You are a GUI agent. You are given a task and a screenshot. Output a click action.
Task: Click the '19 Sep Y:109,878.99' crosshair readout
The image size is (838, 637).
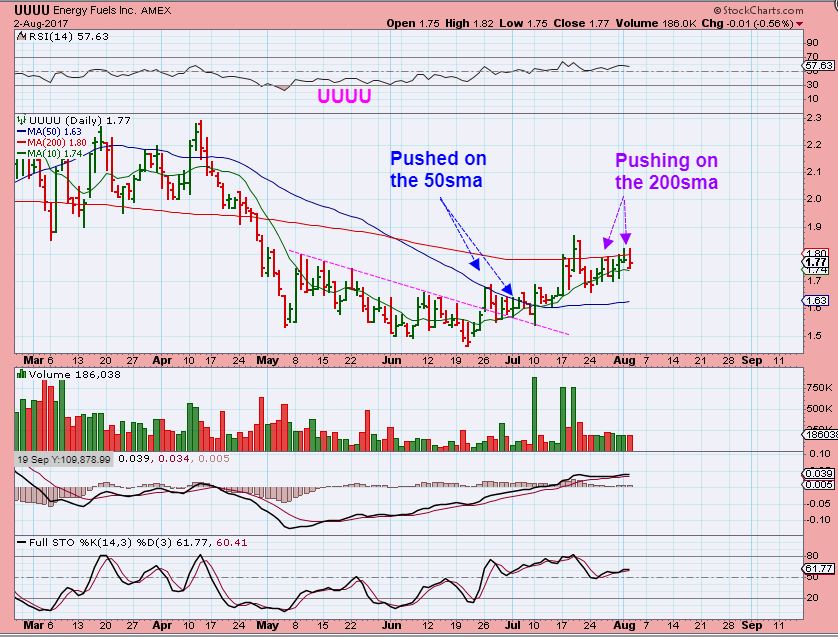[64, 459]
